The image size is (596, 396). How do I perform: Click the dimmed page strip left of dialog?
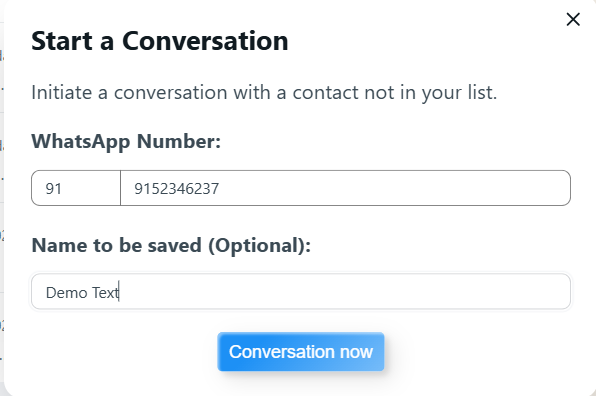2,198
